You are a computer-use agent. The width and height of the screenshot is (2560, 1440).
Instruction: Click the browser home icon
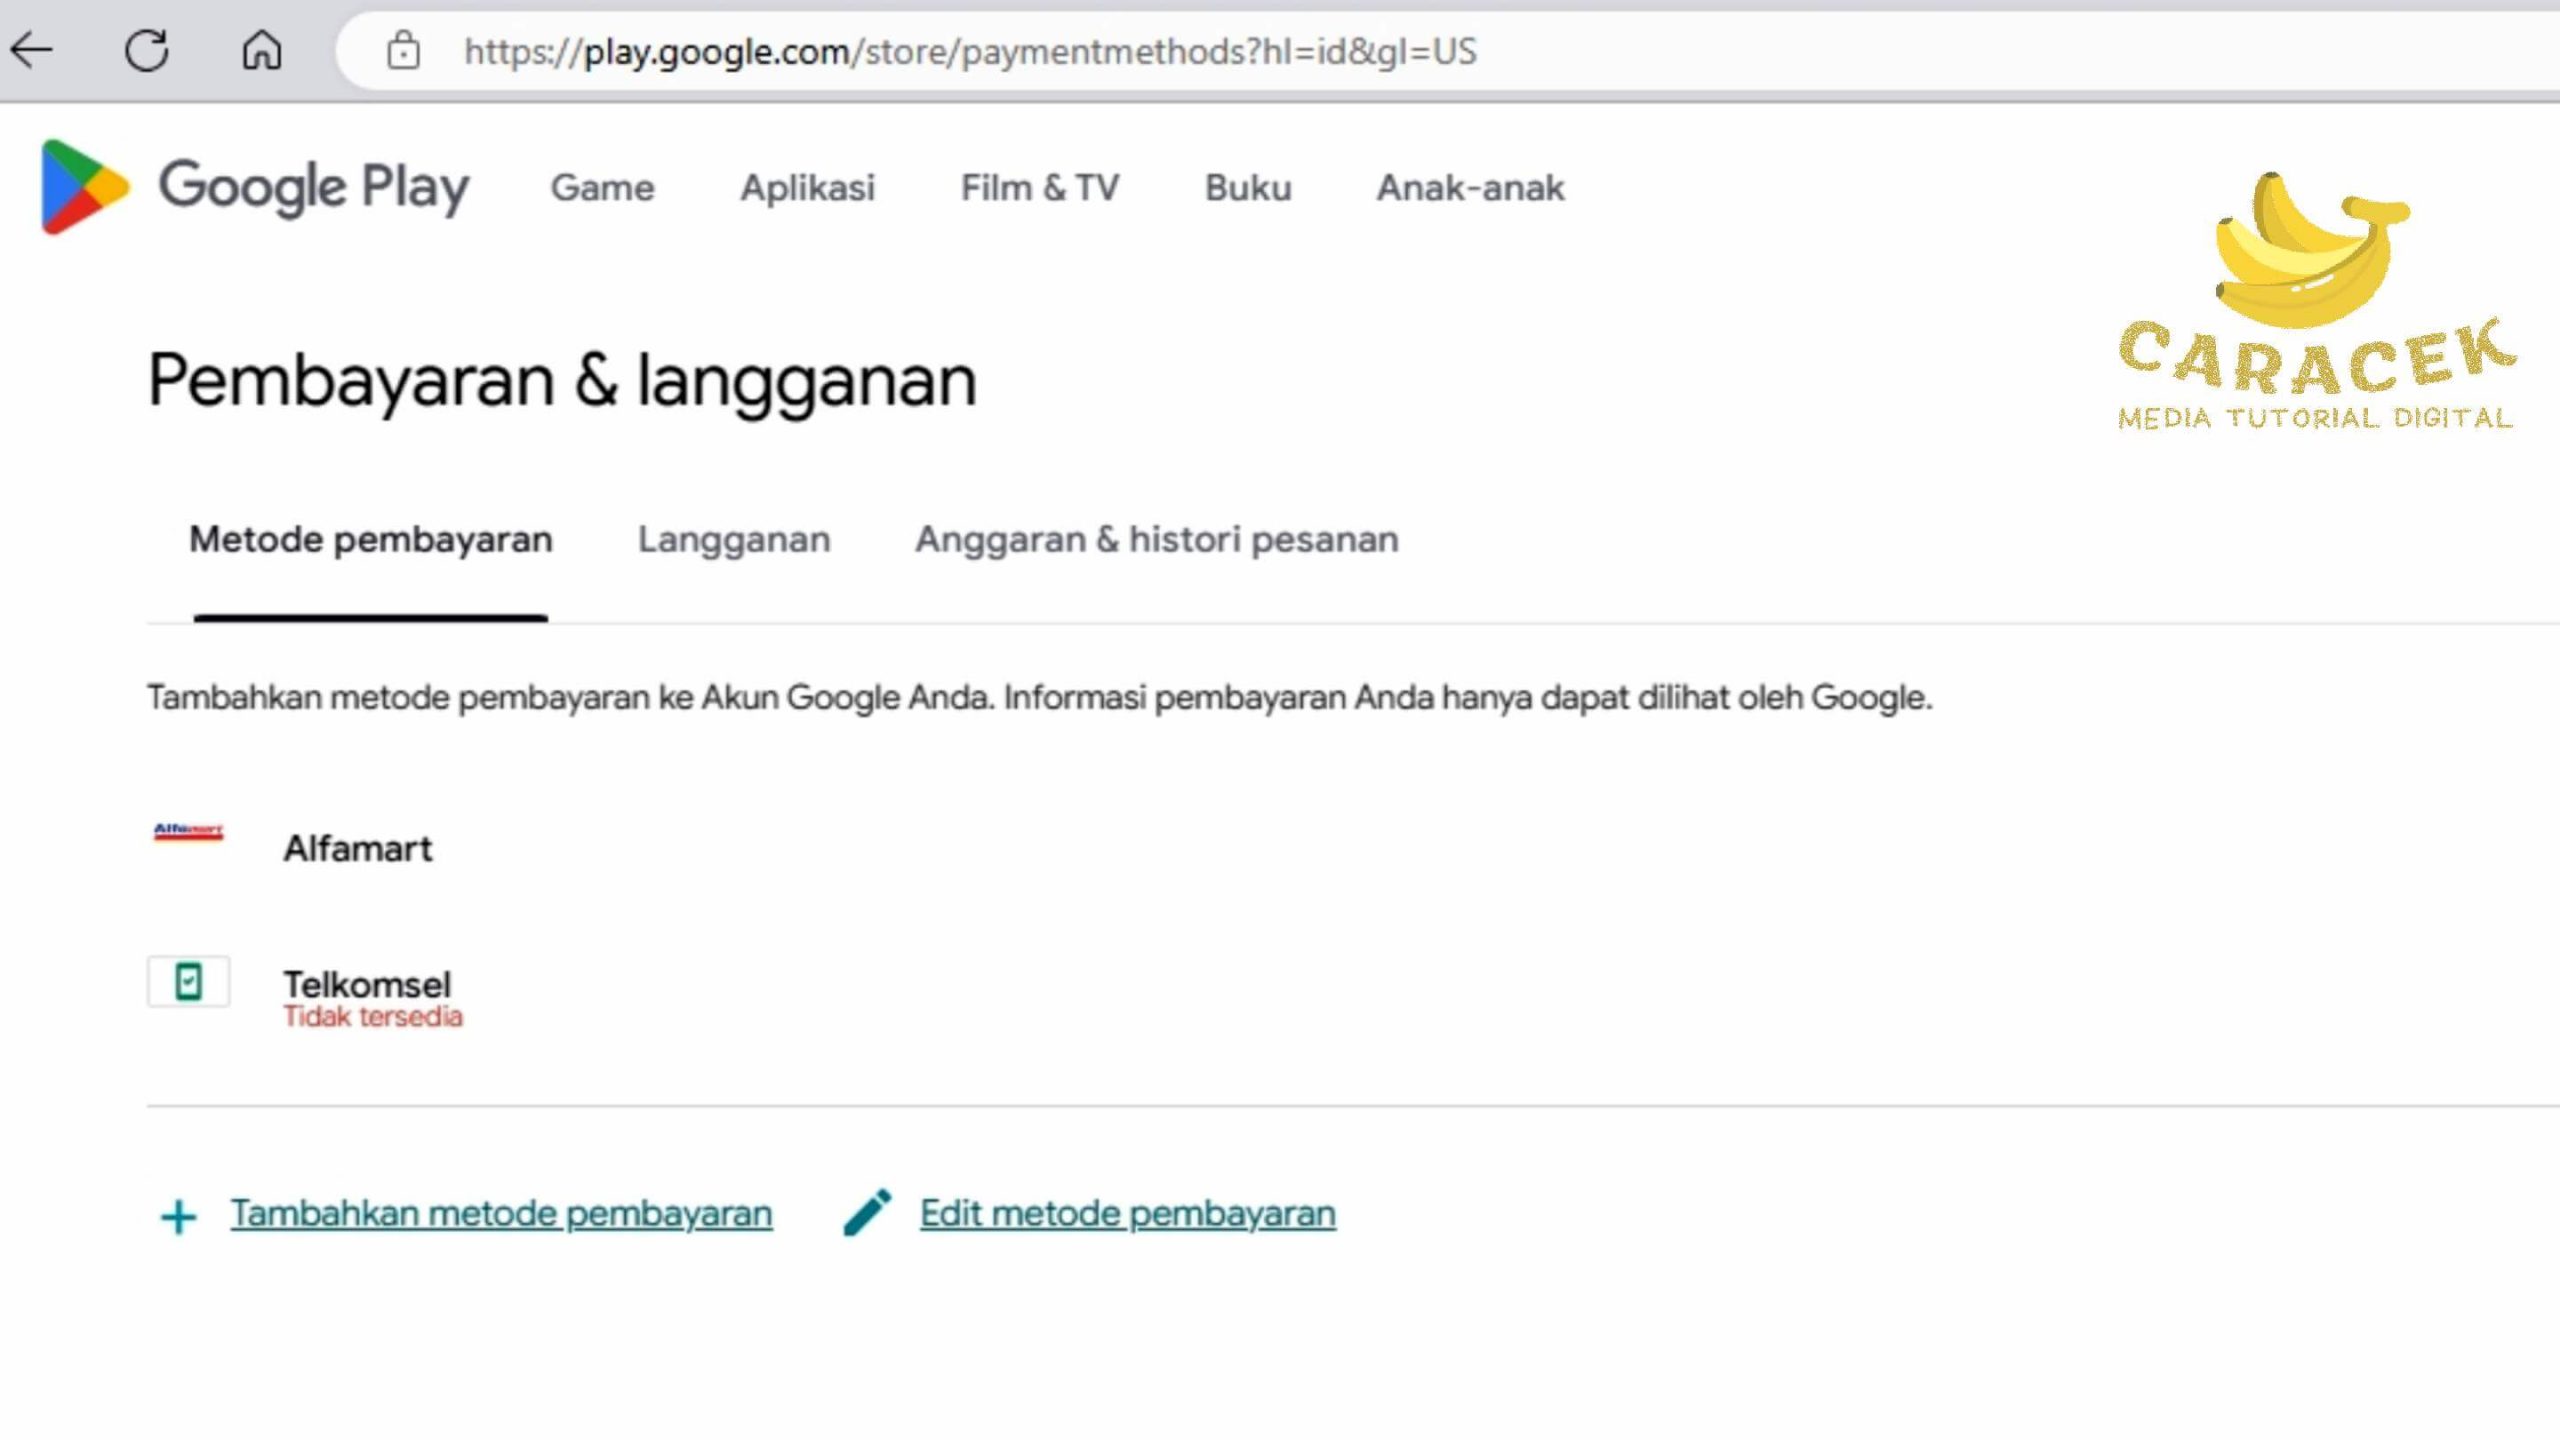point(262,50)
